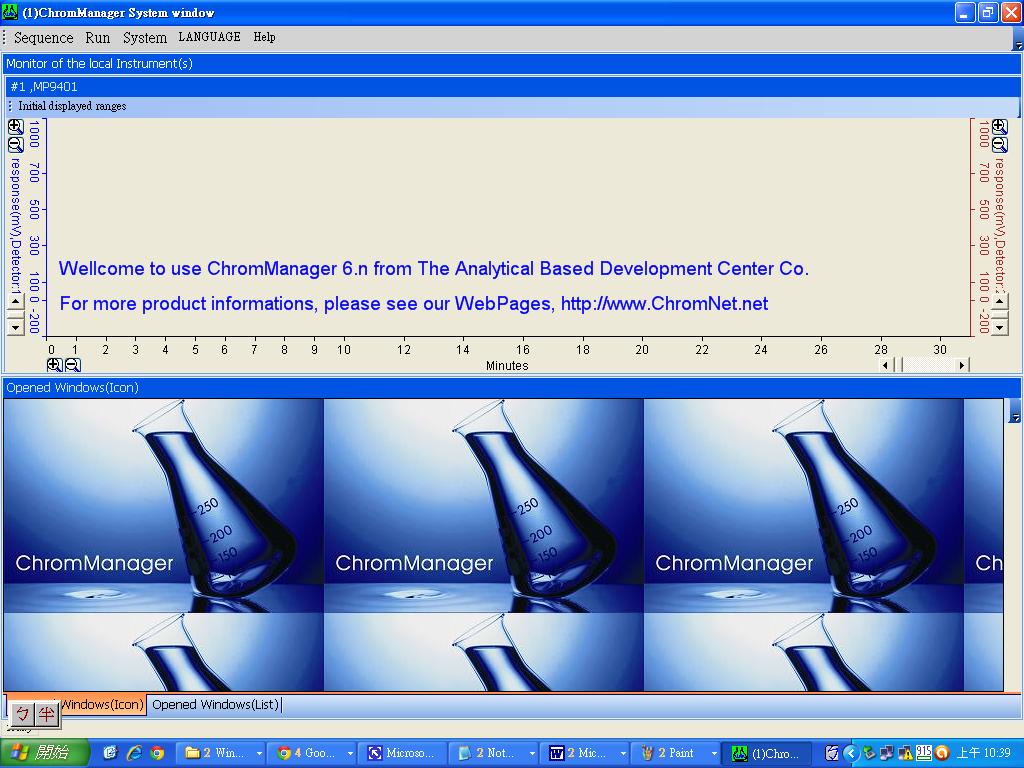Viewport: 1024px width, 768px height.
Task: Click the shield icon left of the tray
Action: 831,753
